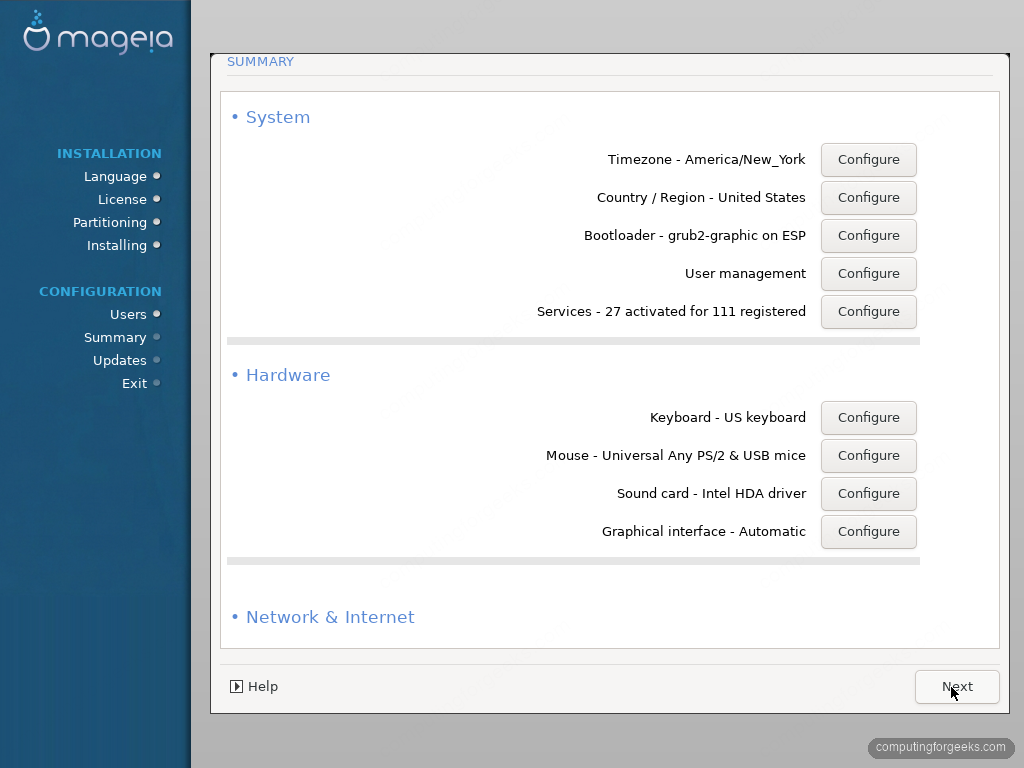
Task: Click the Graphical interface - Automatic label
Action: tap(704, 532)
